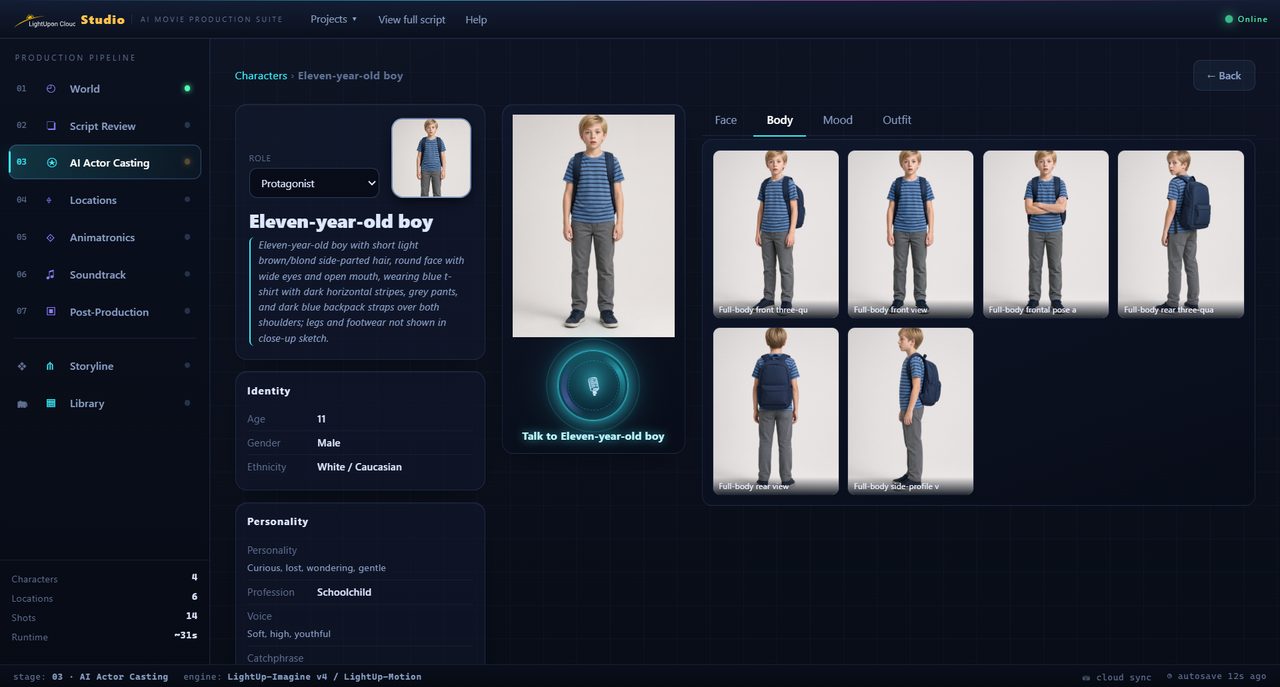Click the Soundtrack music note icon
The image size is (1280, 687).
pyautogui.click(x=51, y=275)
